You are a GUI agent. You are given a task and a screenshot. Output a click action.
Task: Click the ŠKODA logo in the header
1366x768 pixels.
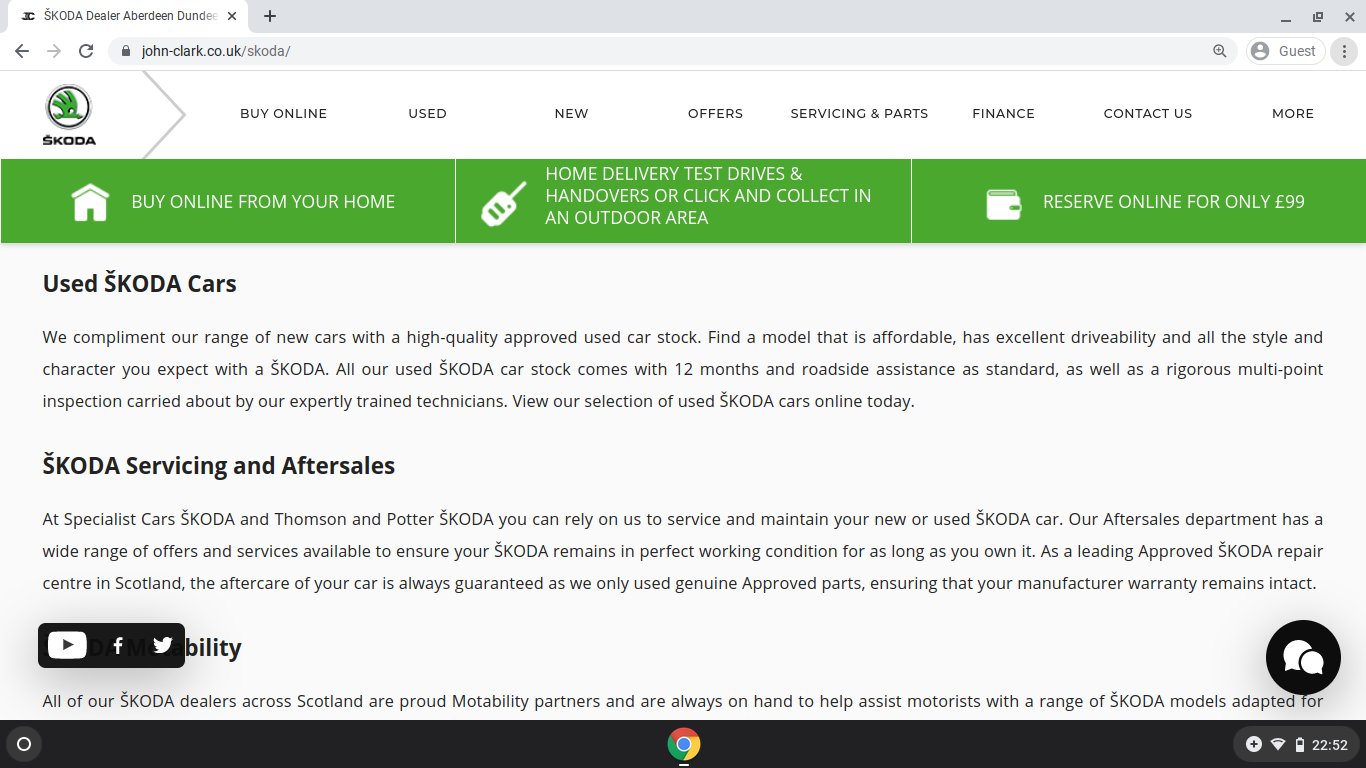(x=69, y=115)
